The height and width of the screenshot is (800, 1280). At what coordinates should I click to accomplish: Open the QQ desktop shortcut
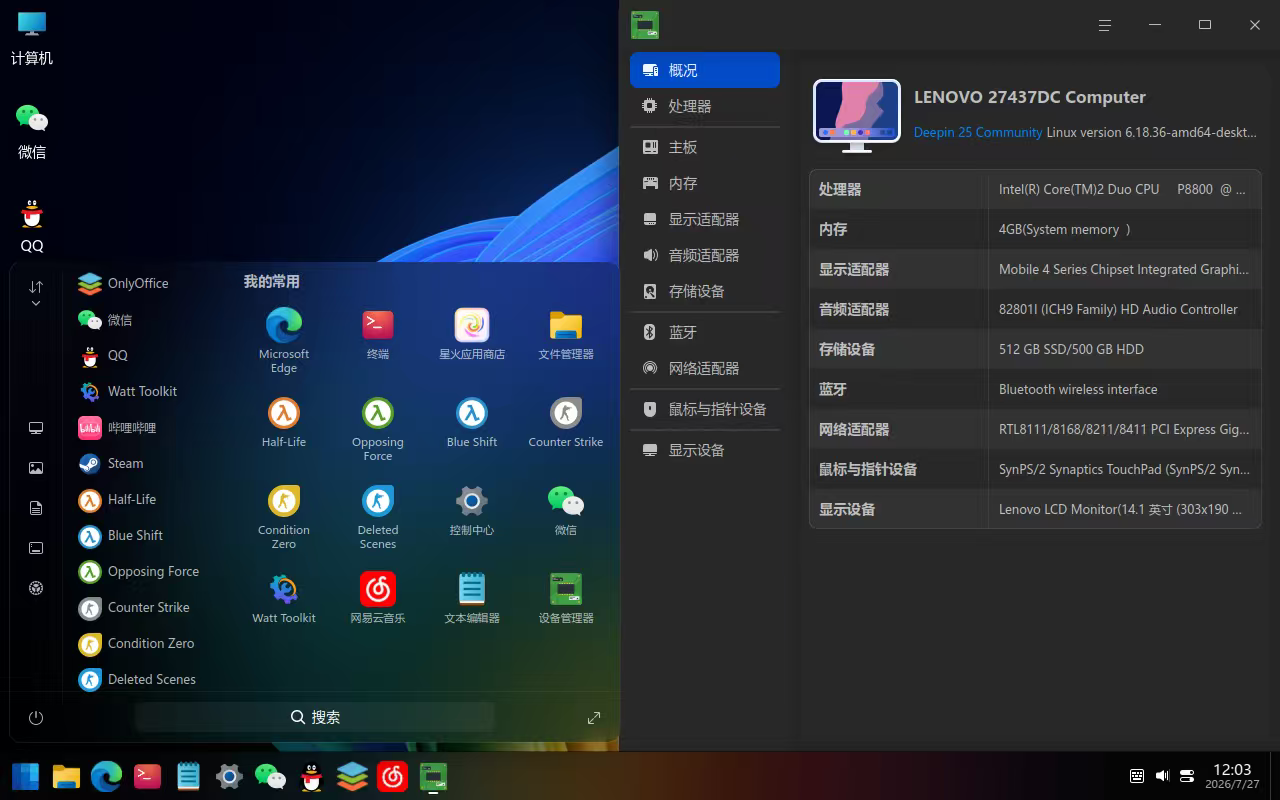pyautogui.click(x=32, y=226)
